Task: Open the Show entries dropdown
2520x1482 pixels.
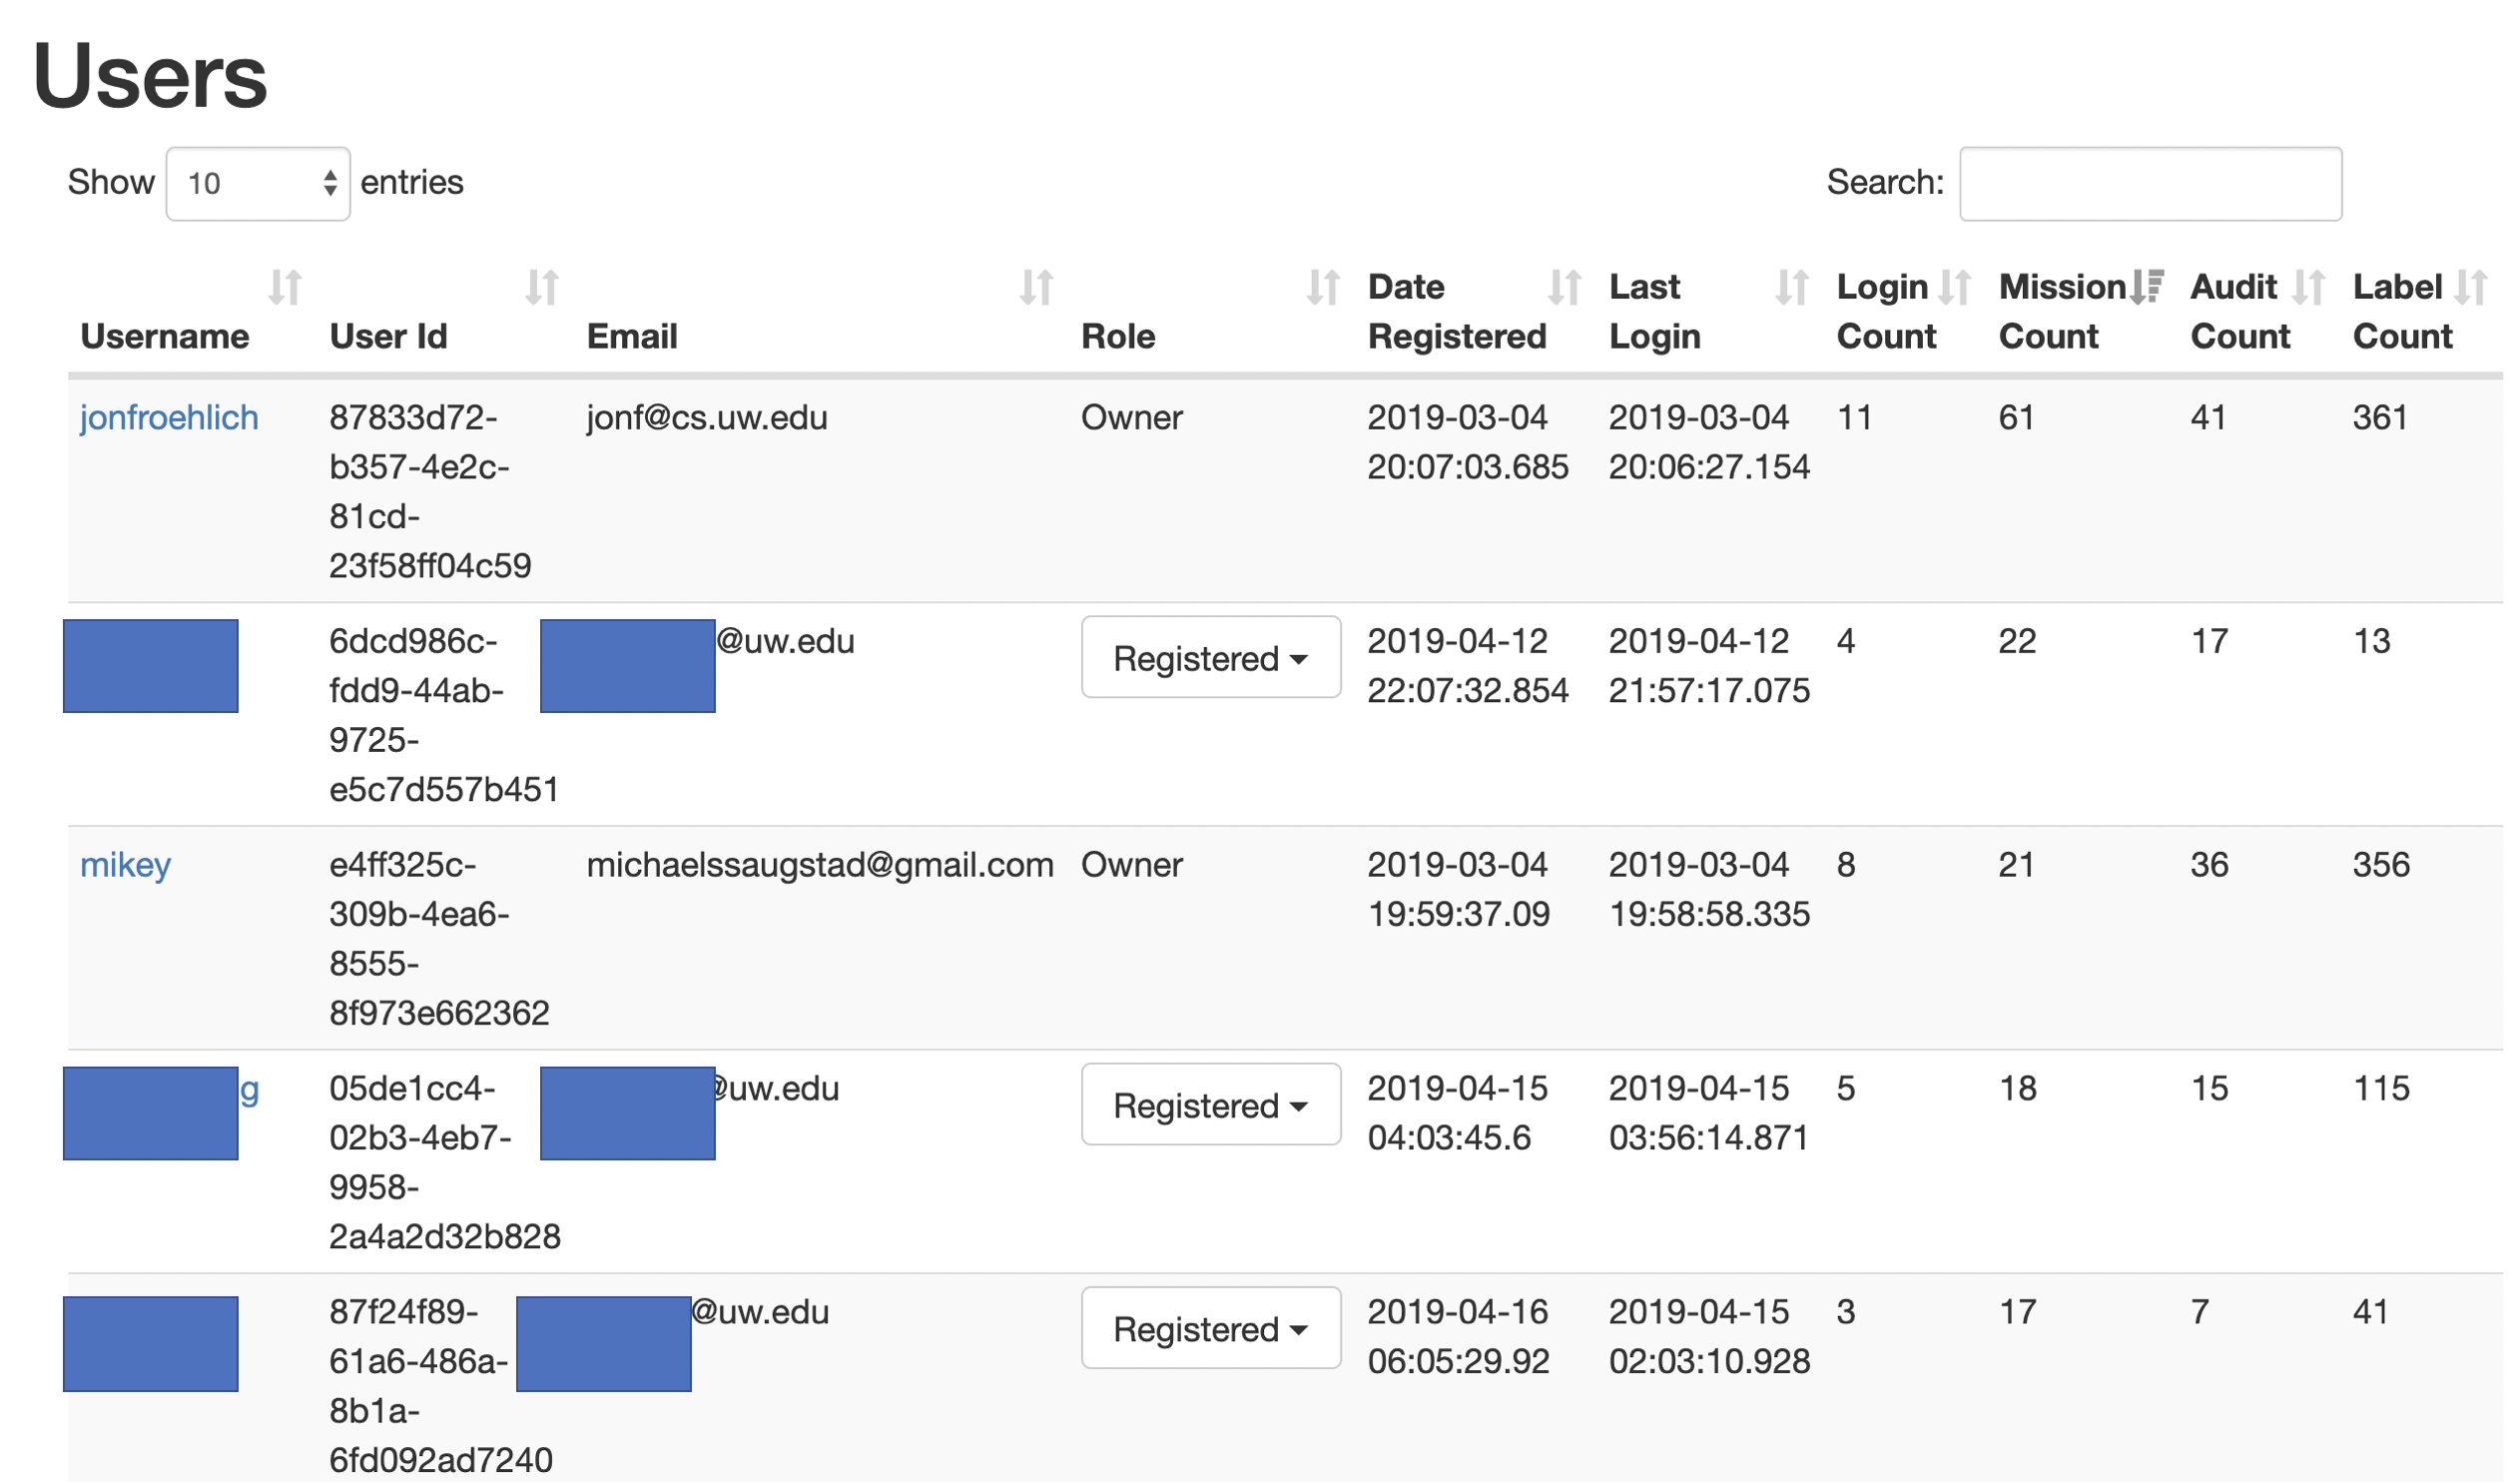Action: point(257,183)
